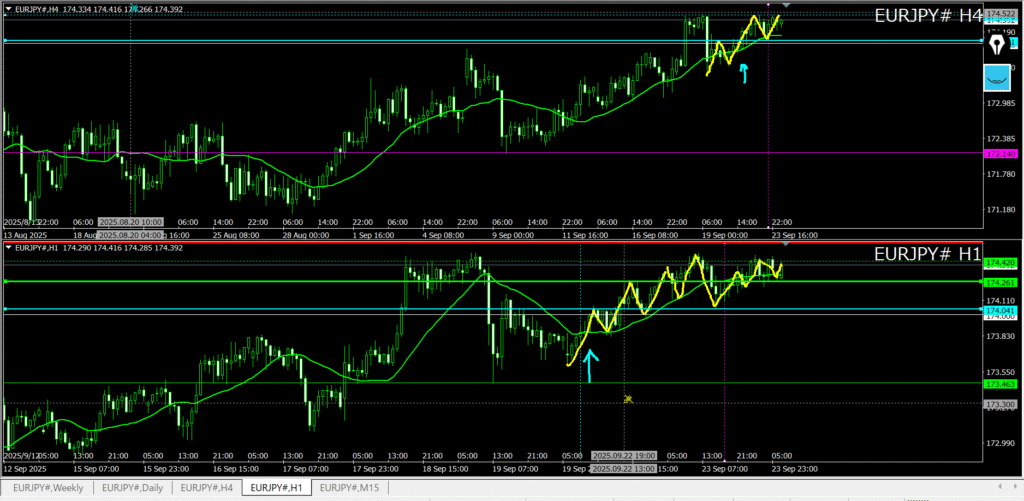1024x501 pixels.
Task: Click the cyan up arrow on H1 chart
Action: coord(589,366)
